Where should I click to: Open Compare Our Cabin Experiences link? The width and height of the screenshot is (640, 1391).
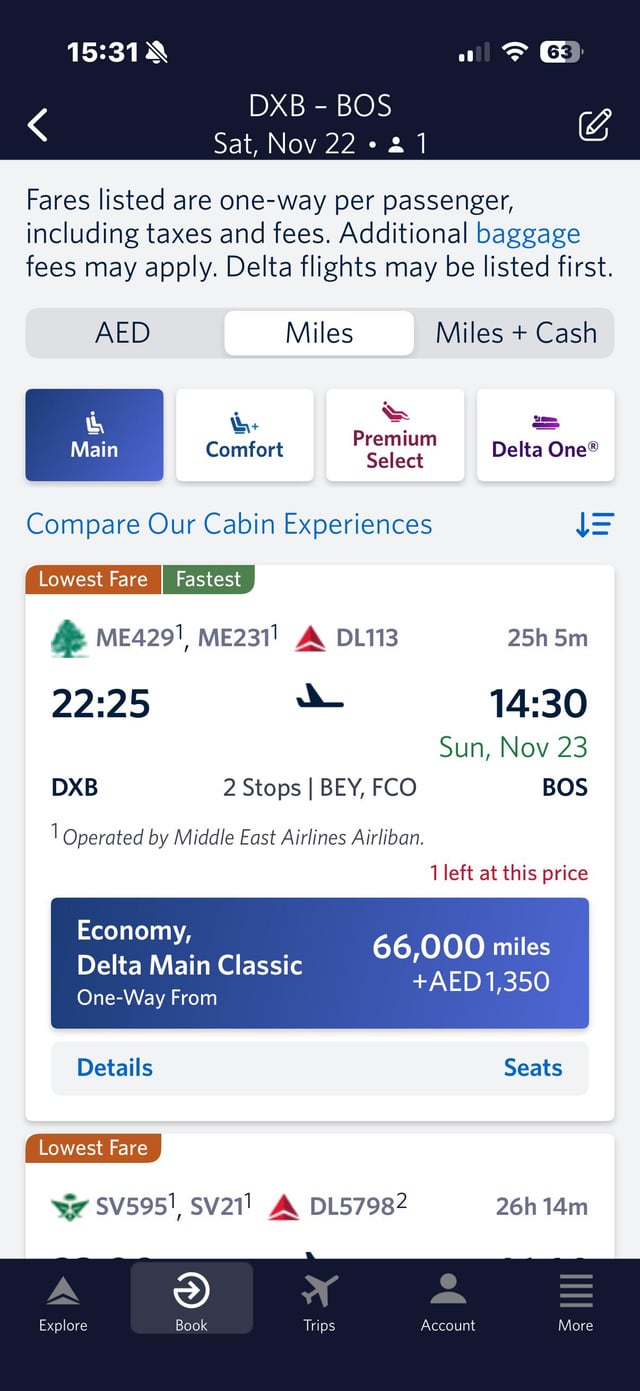[x=229, y=524]
